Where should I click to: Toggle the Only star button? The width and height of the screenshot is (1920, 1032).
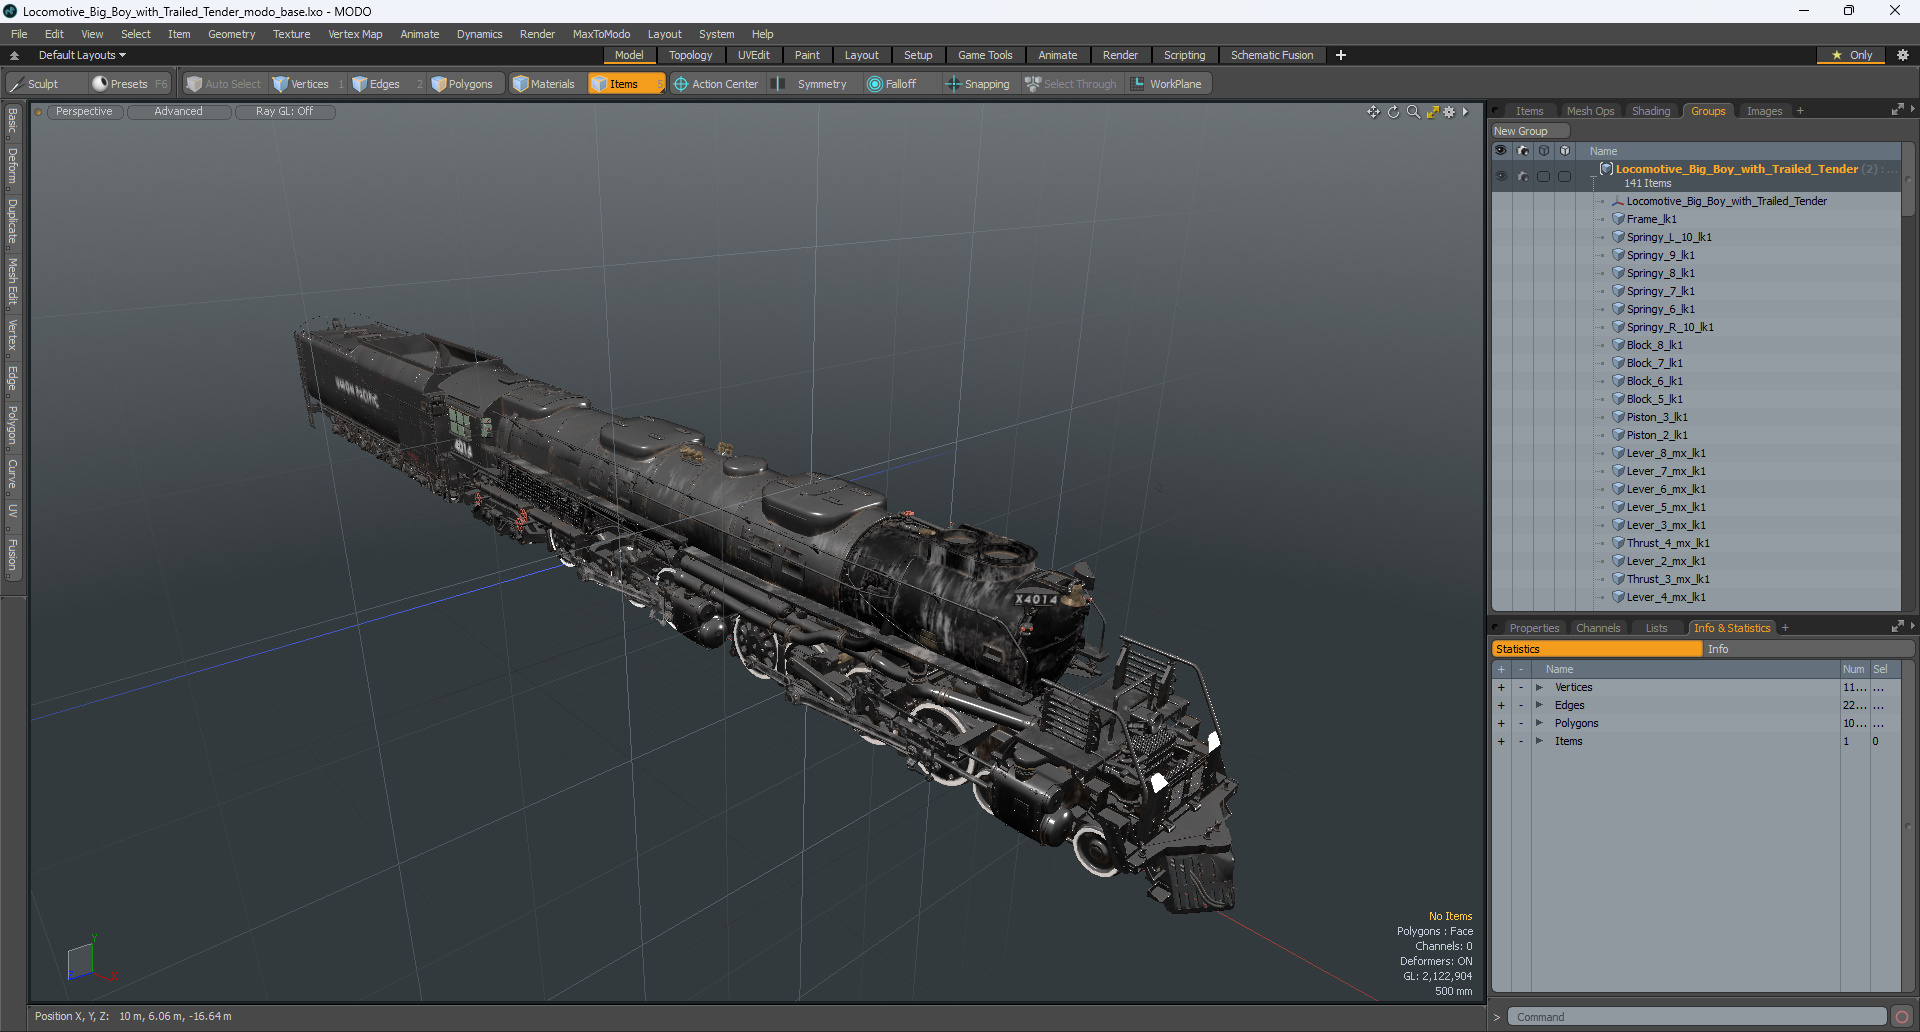(x=1852, y=55)
